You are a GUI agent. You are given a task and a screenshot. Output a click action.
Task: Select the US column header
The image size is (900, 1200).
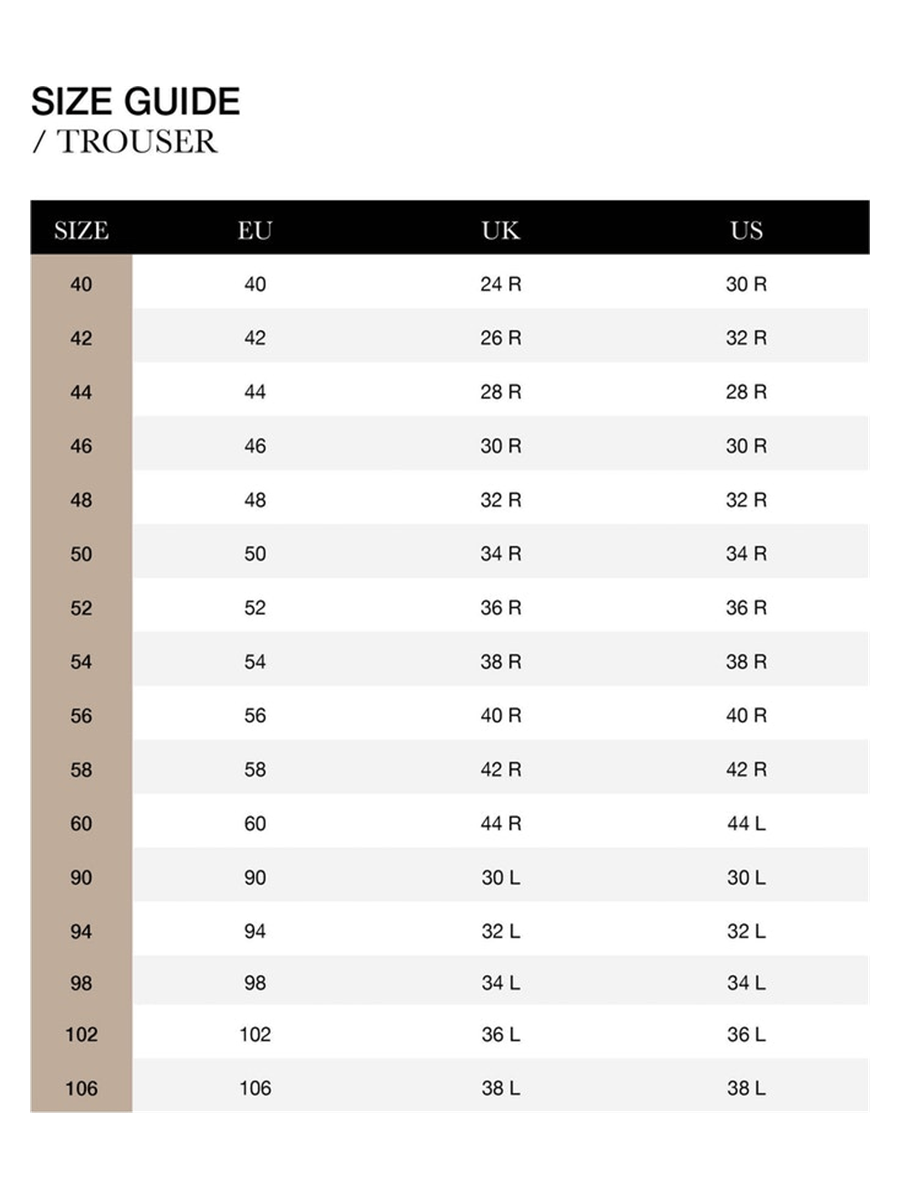[x=746, y=231]
